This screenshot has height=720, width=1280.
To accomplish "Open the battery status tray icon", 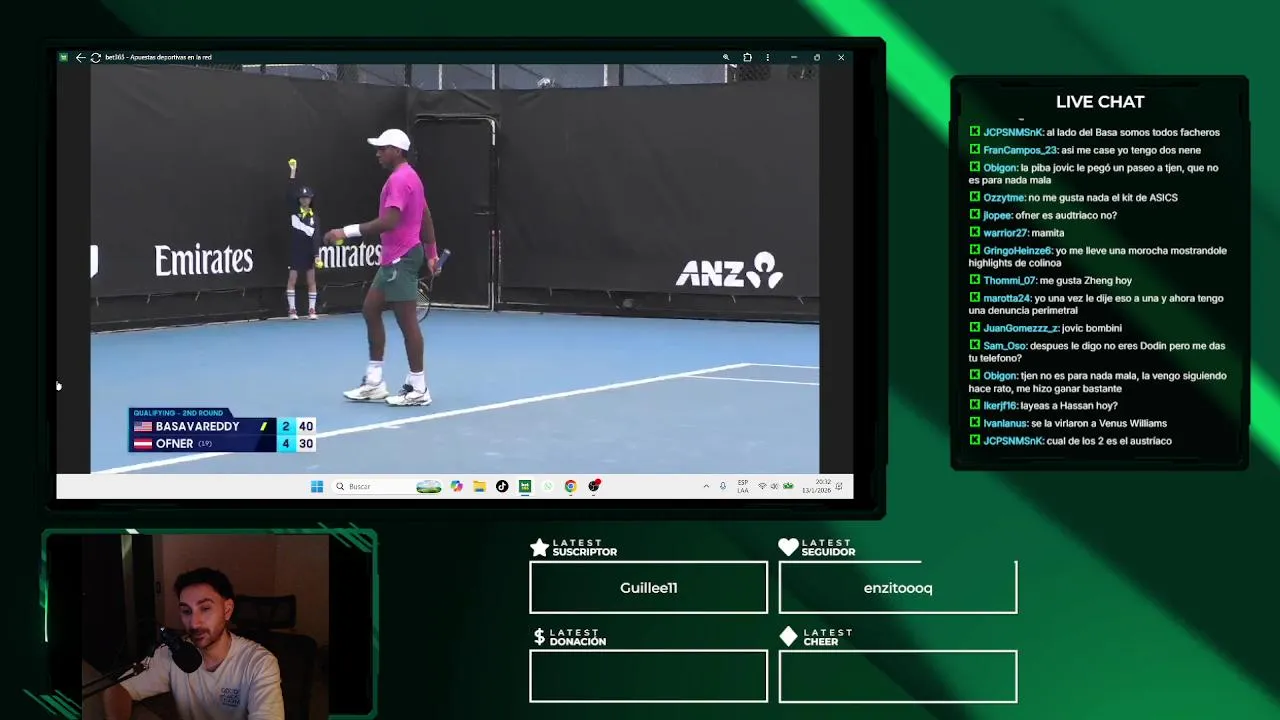I will click(788, 486).
